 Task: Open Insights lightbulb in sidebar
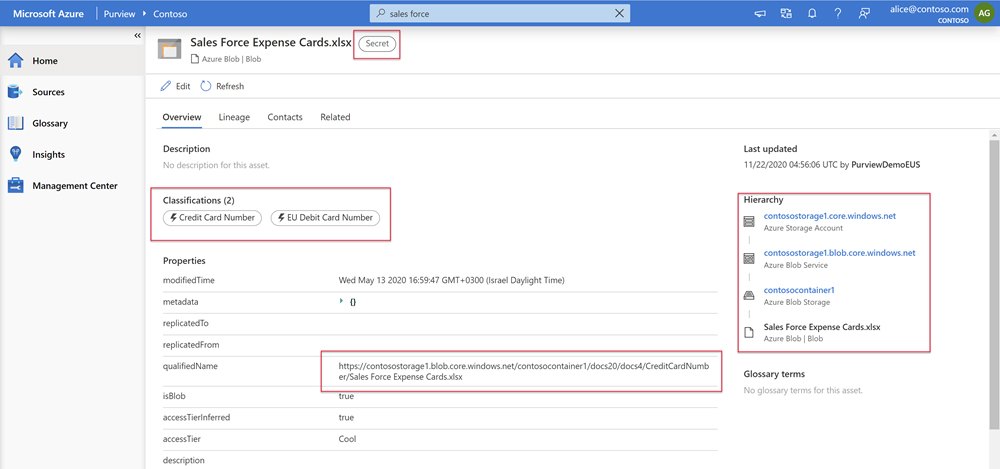(x=15, y=154)
